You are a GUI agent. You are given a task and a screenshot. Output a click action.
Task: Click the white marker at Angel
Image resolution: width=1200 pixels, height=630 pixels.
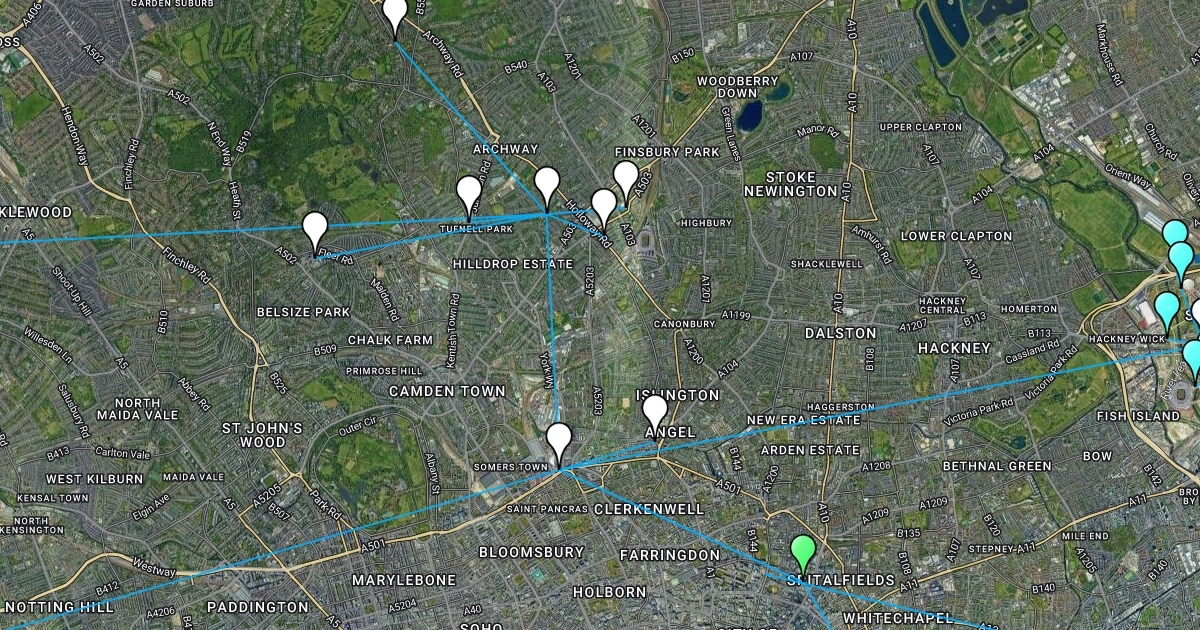pyautogui.click(x=655, y=415)
